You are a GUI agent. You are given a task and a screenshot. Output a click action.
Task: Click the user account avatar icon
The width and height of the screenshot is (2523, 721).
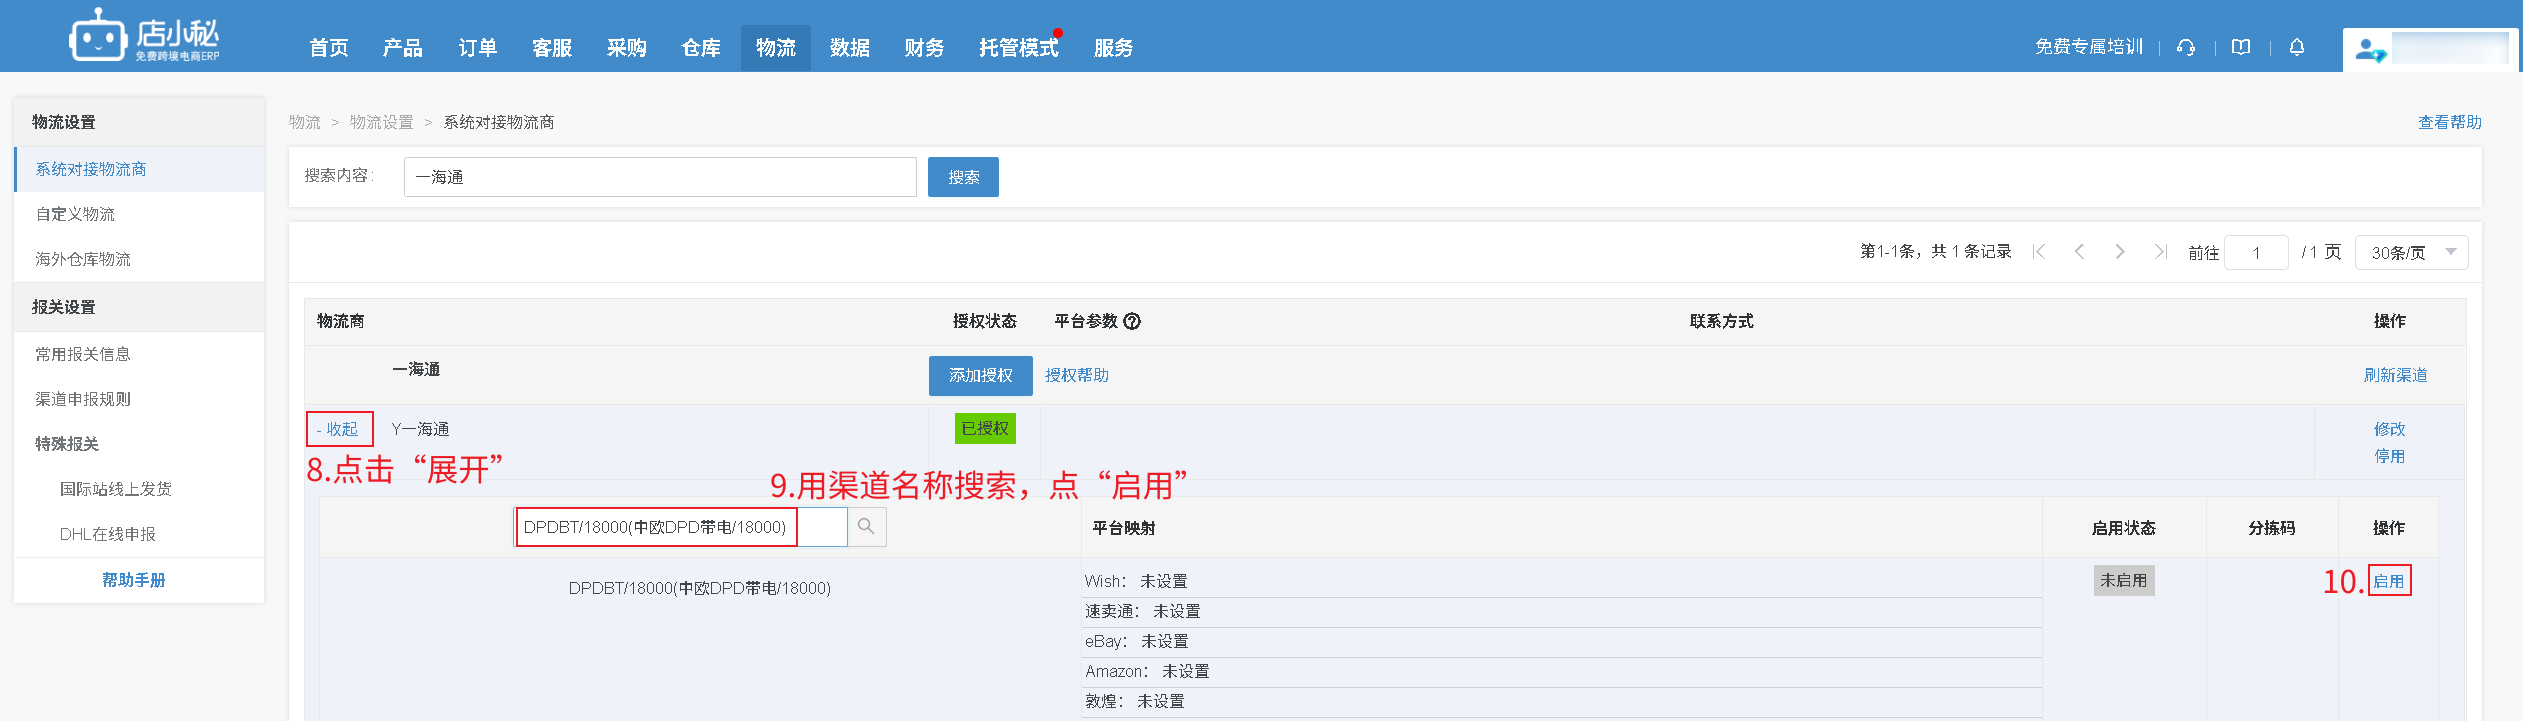(x=2369, y=49)
